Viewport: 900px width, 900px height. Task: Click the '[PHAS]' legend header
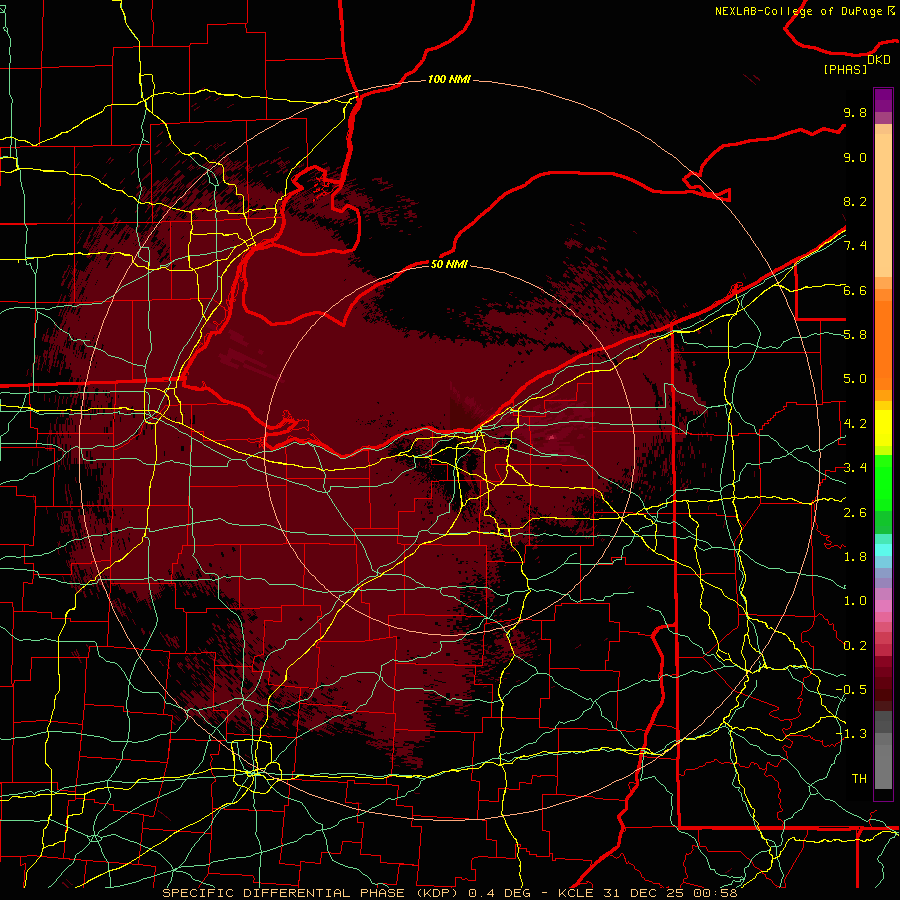tap(845, 69)
